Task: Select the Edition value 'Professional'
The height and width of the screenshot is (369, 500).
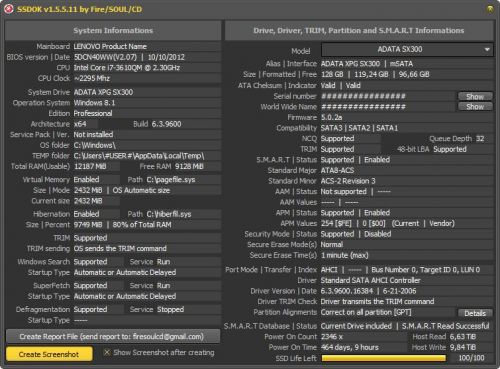Action: (93, 113)
